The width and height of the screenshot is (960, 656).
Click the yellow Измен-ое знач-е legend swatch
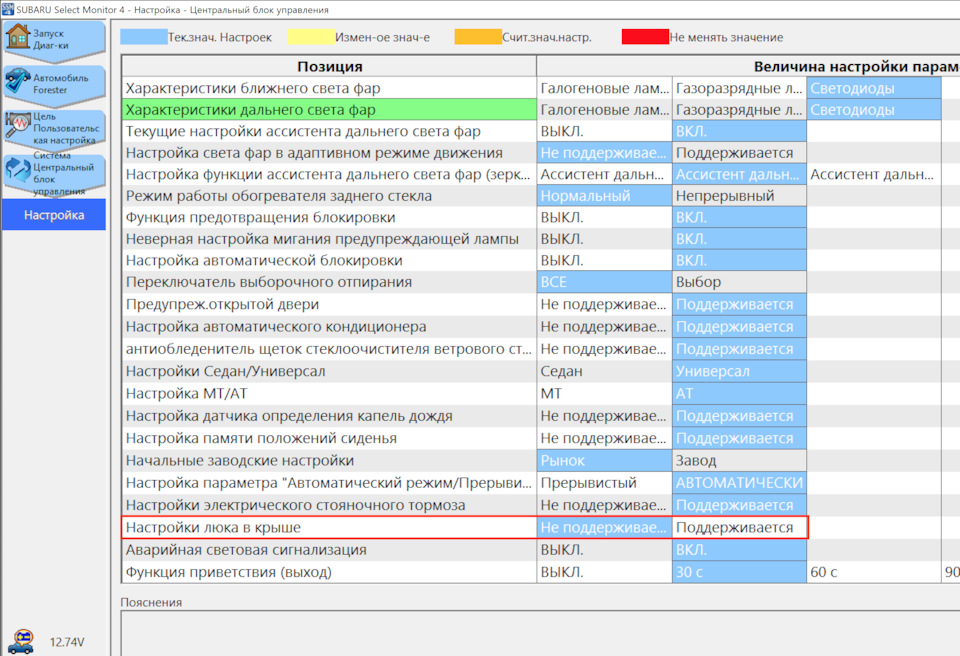point(311,37)
